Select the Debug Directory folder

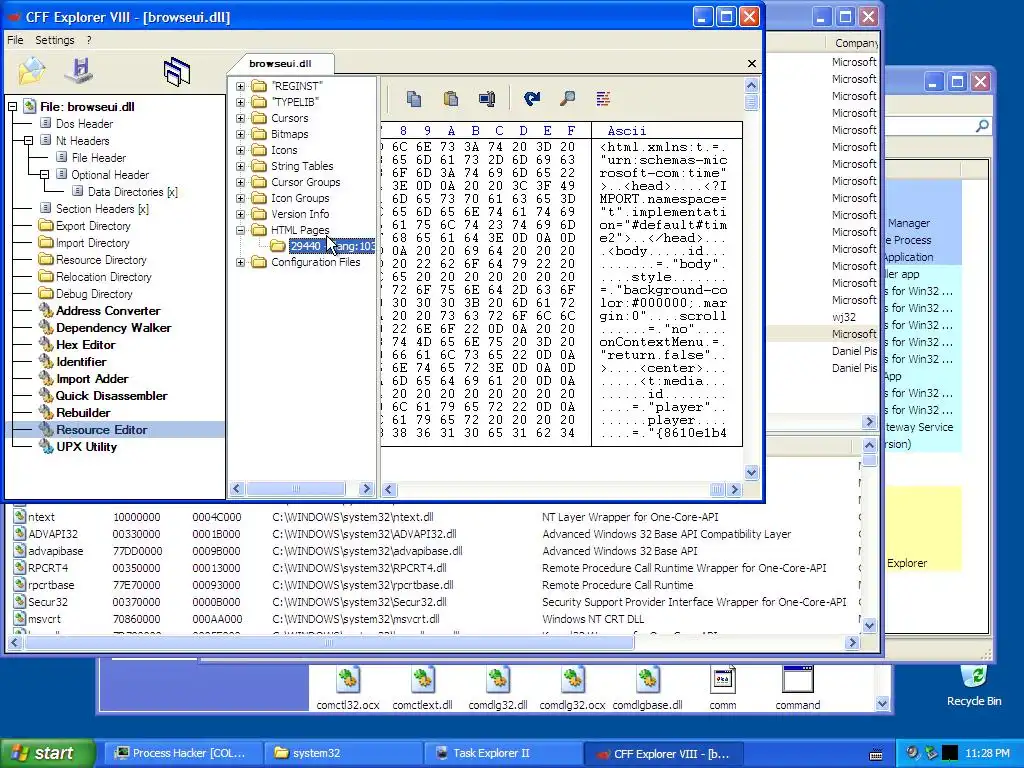pyautogui.click(x=93, y=294)
